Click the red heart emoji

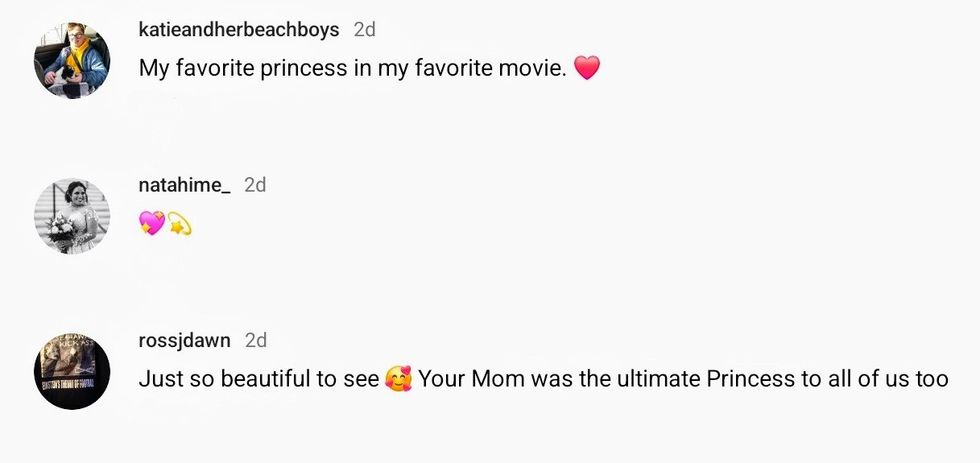click(x=587, y=69)
